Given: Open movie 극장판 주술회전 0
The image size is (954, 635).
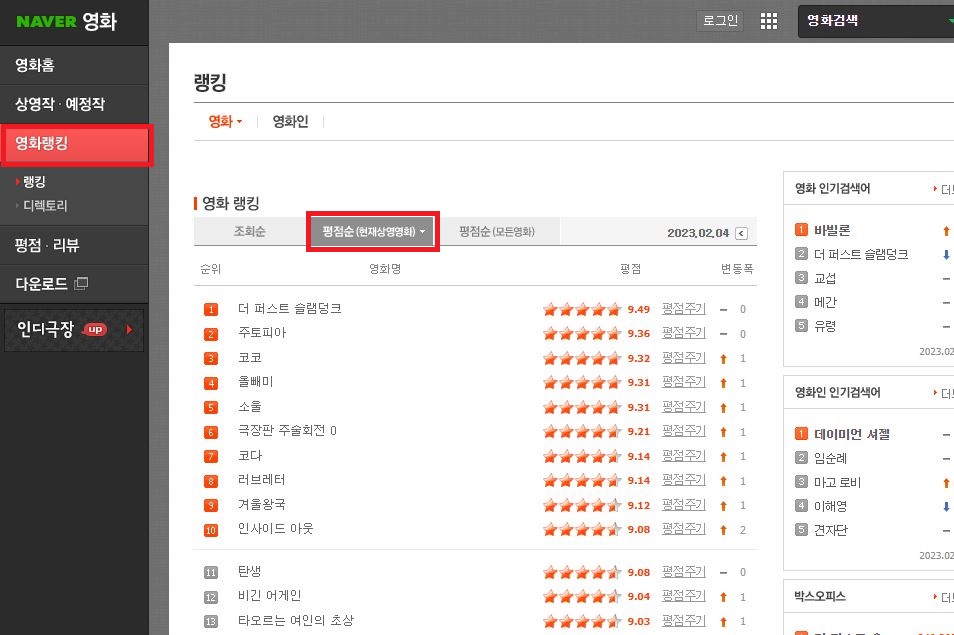Looking at the screenshot, I should click(x=287, y=431).
